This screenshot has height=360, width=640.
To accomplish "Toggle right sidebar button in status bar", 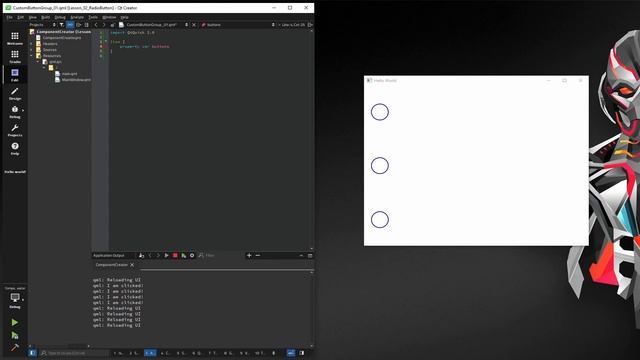I will coord(302,353).
